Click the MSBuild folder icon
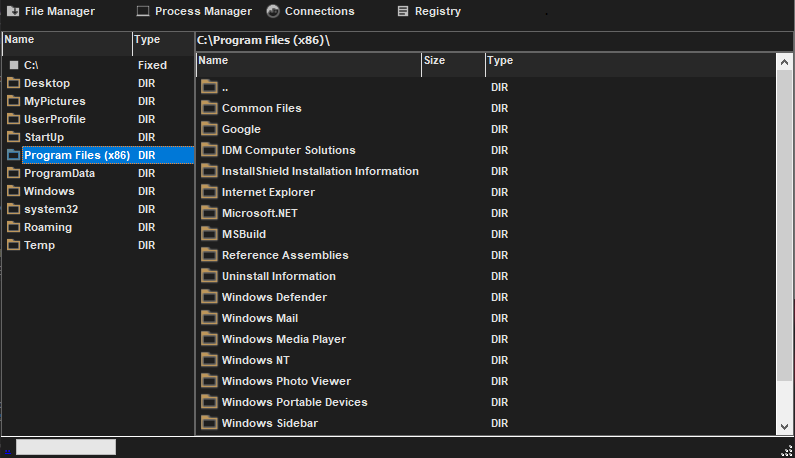Screen dimensions: 795x458 click(209, 234)
